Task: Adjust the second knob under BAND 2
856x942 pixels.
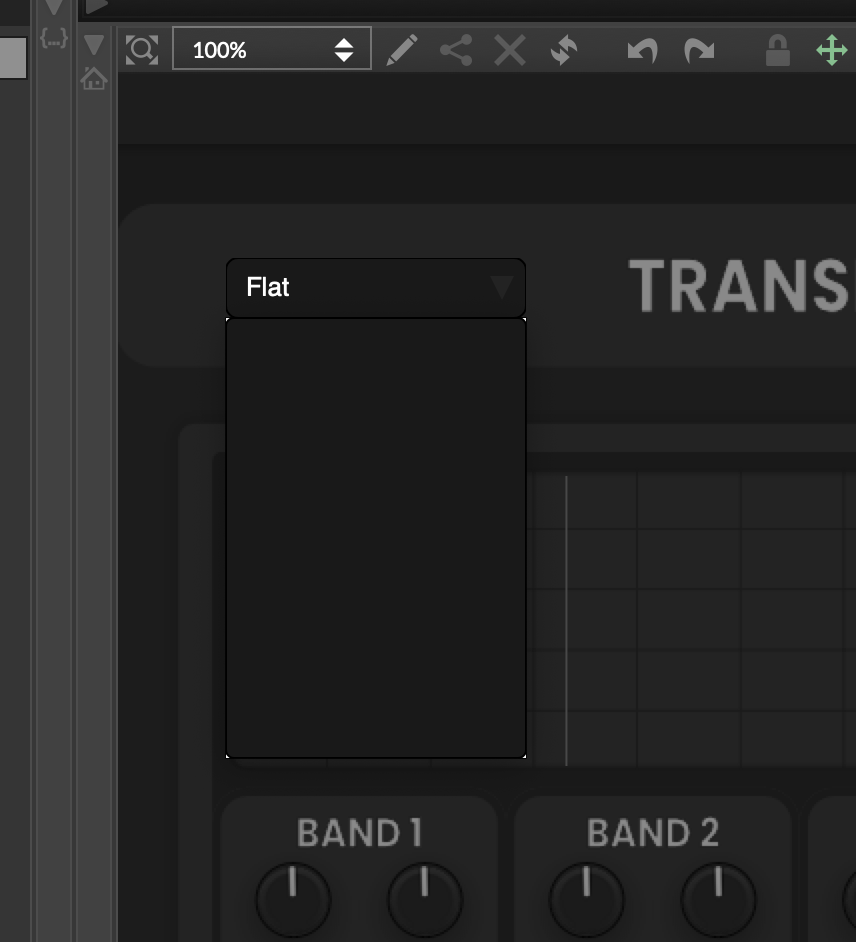Action: click(718, 899)
